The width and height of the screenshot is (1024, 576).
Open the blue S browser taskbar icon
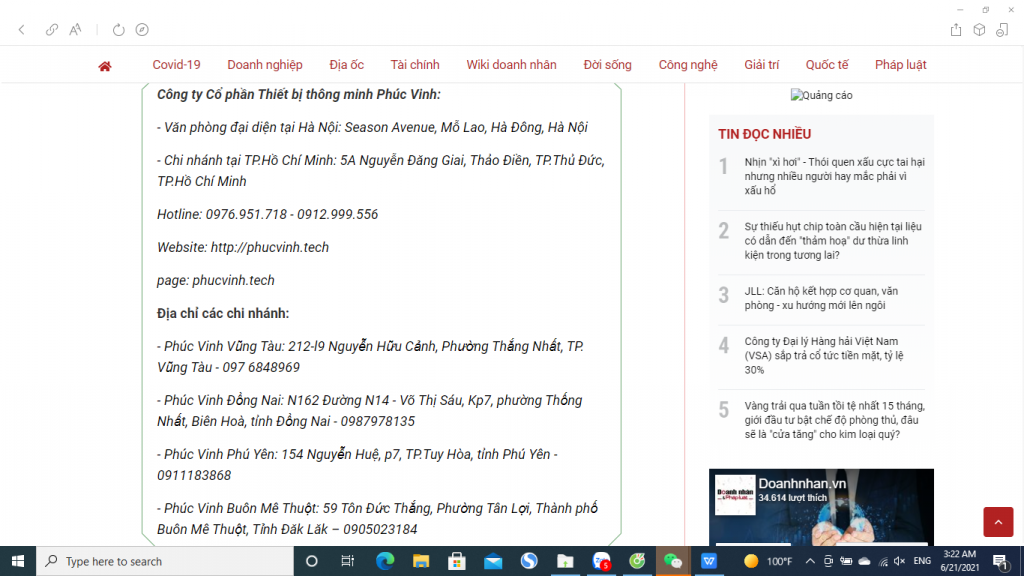click(529, 561)
